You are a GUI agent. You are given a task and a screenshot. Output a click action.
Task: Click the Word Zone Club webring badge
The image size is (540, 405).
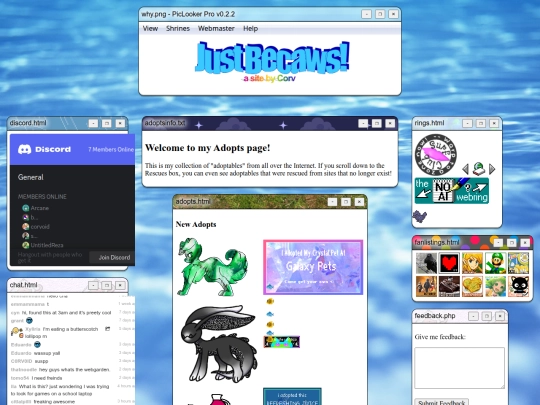coord(436,155)
